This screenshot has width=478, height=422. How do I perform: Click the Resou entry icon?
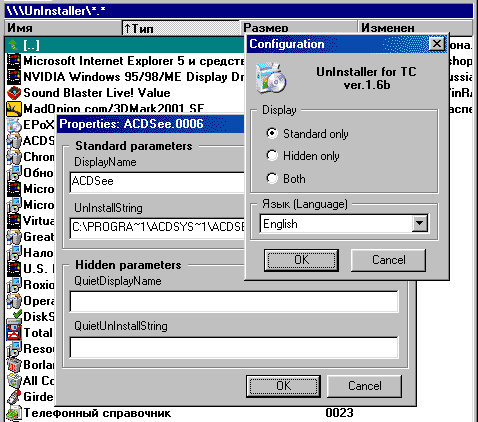(x=14, y=349)
